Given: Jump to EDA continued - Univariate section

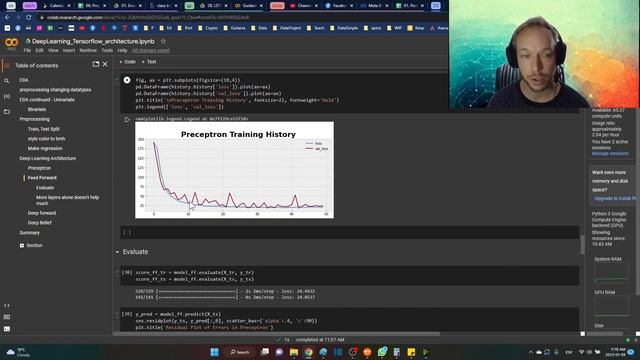Looking at the screenshot, I should point(47,100).
